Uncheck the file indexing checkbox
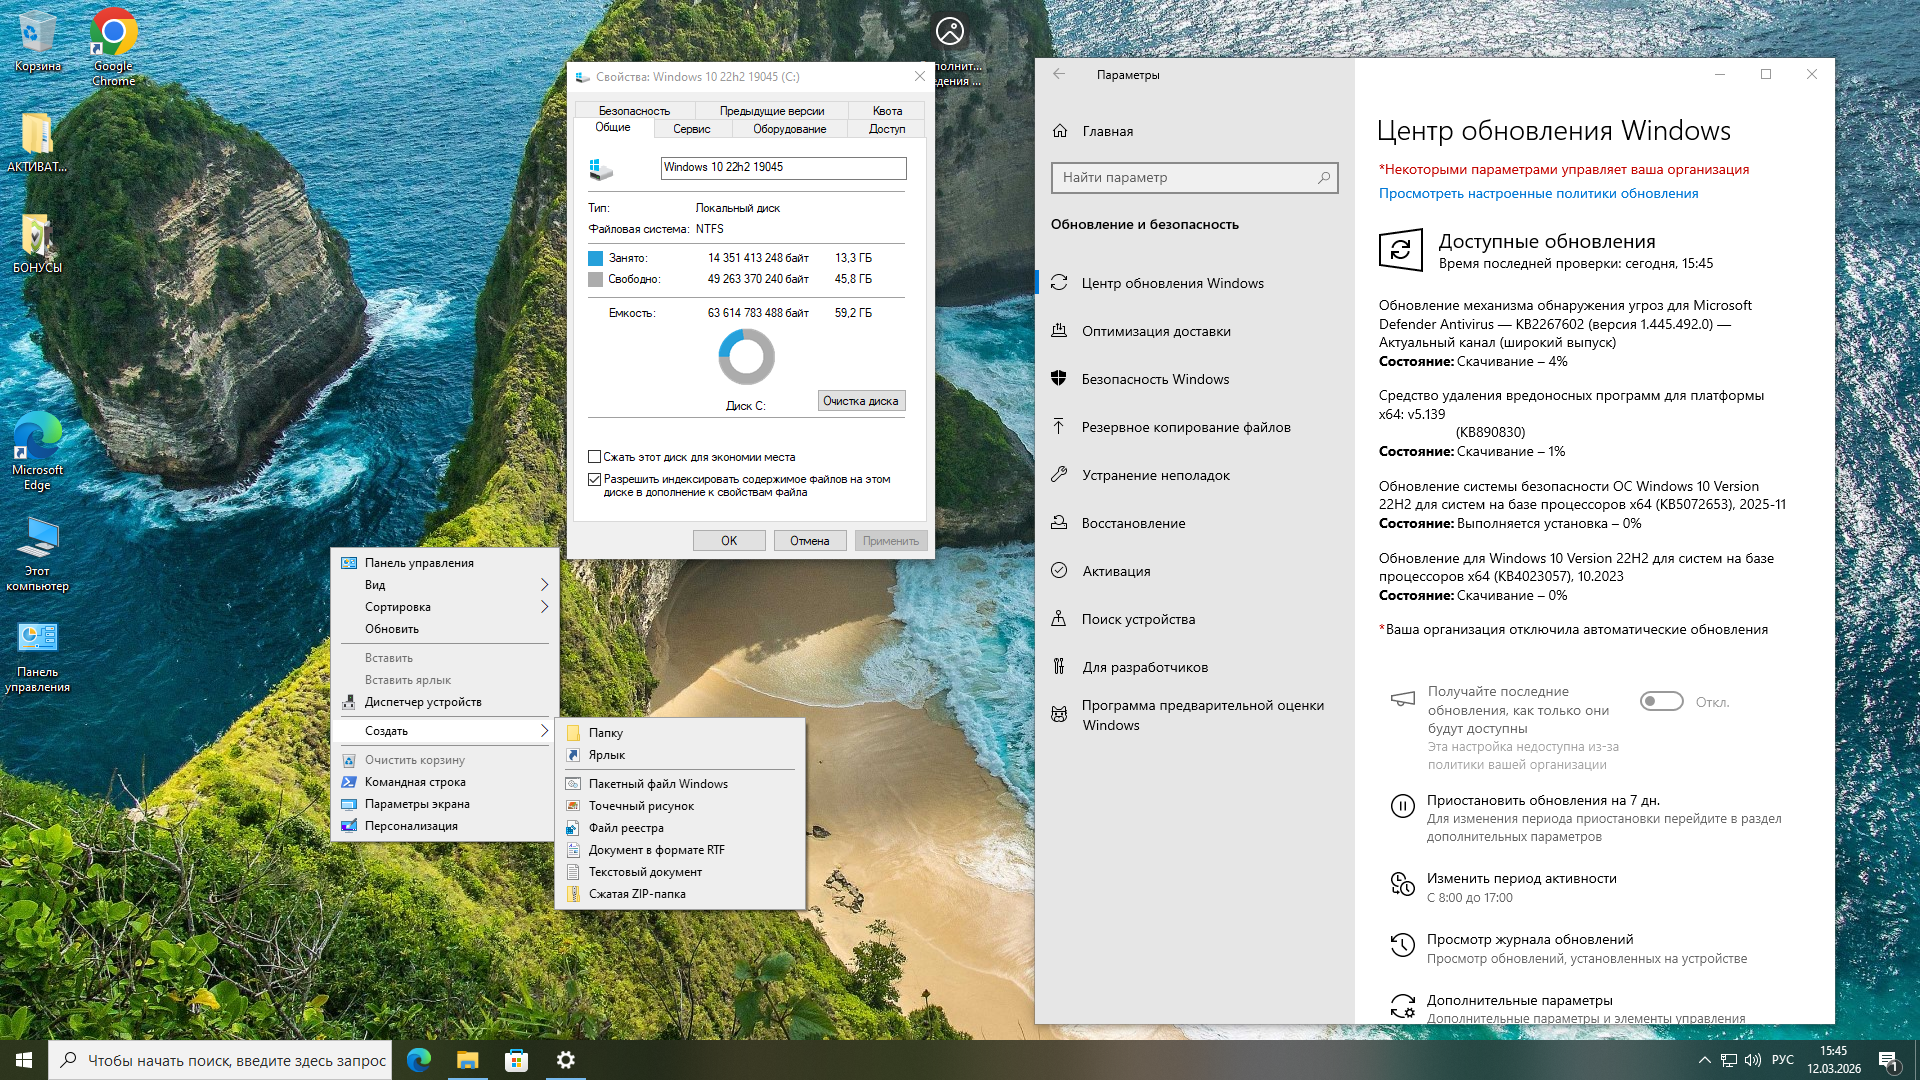Image resolution: width=1920 pixels, height=1080 pixels. [x=595, y=480]
